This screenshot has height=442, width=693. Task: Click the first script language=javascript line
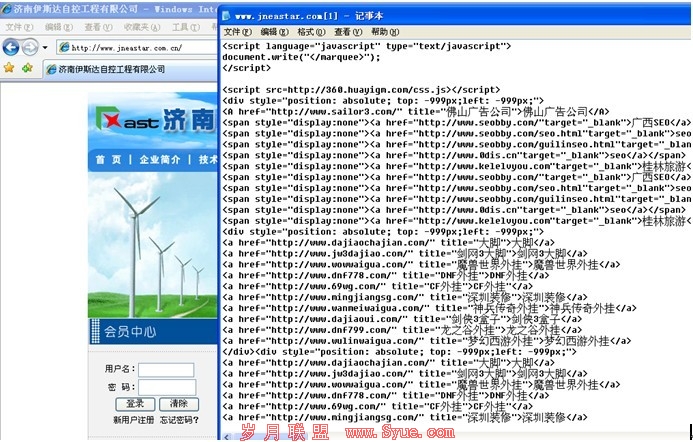tap(366, 46)
